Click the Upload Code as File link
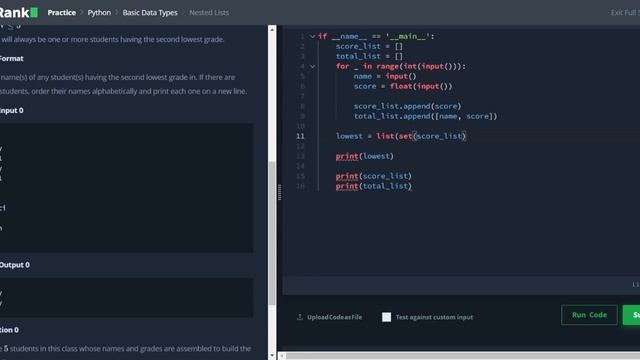This screenshot has height=360, width=640. point(334,317)
